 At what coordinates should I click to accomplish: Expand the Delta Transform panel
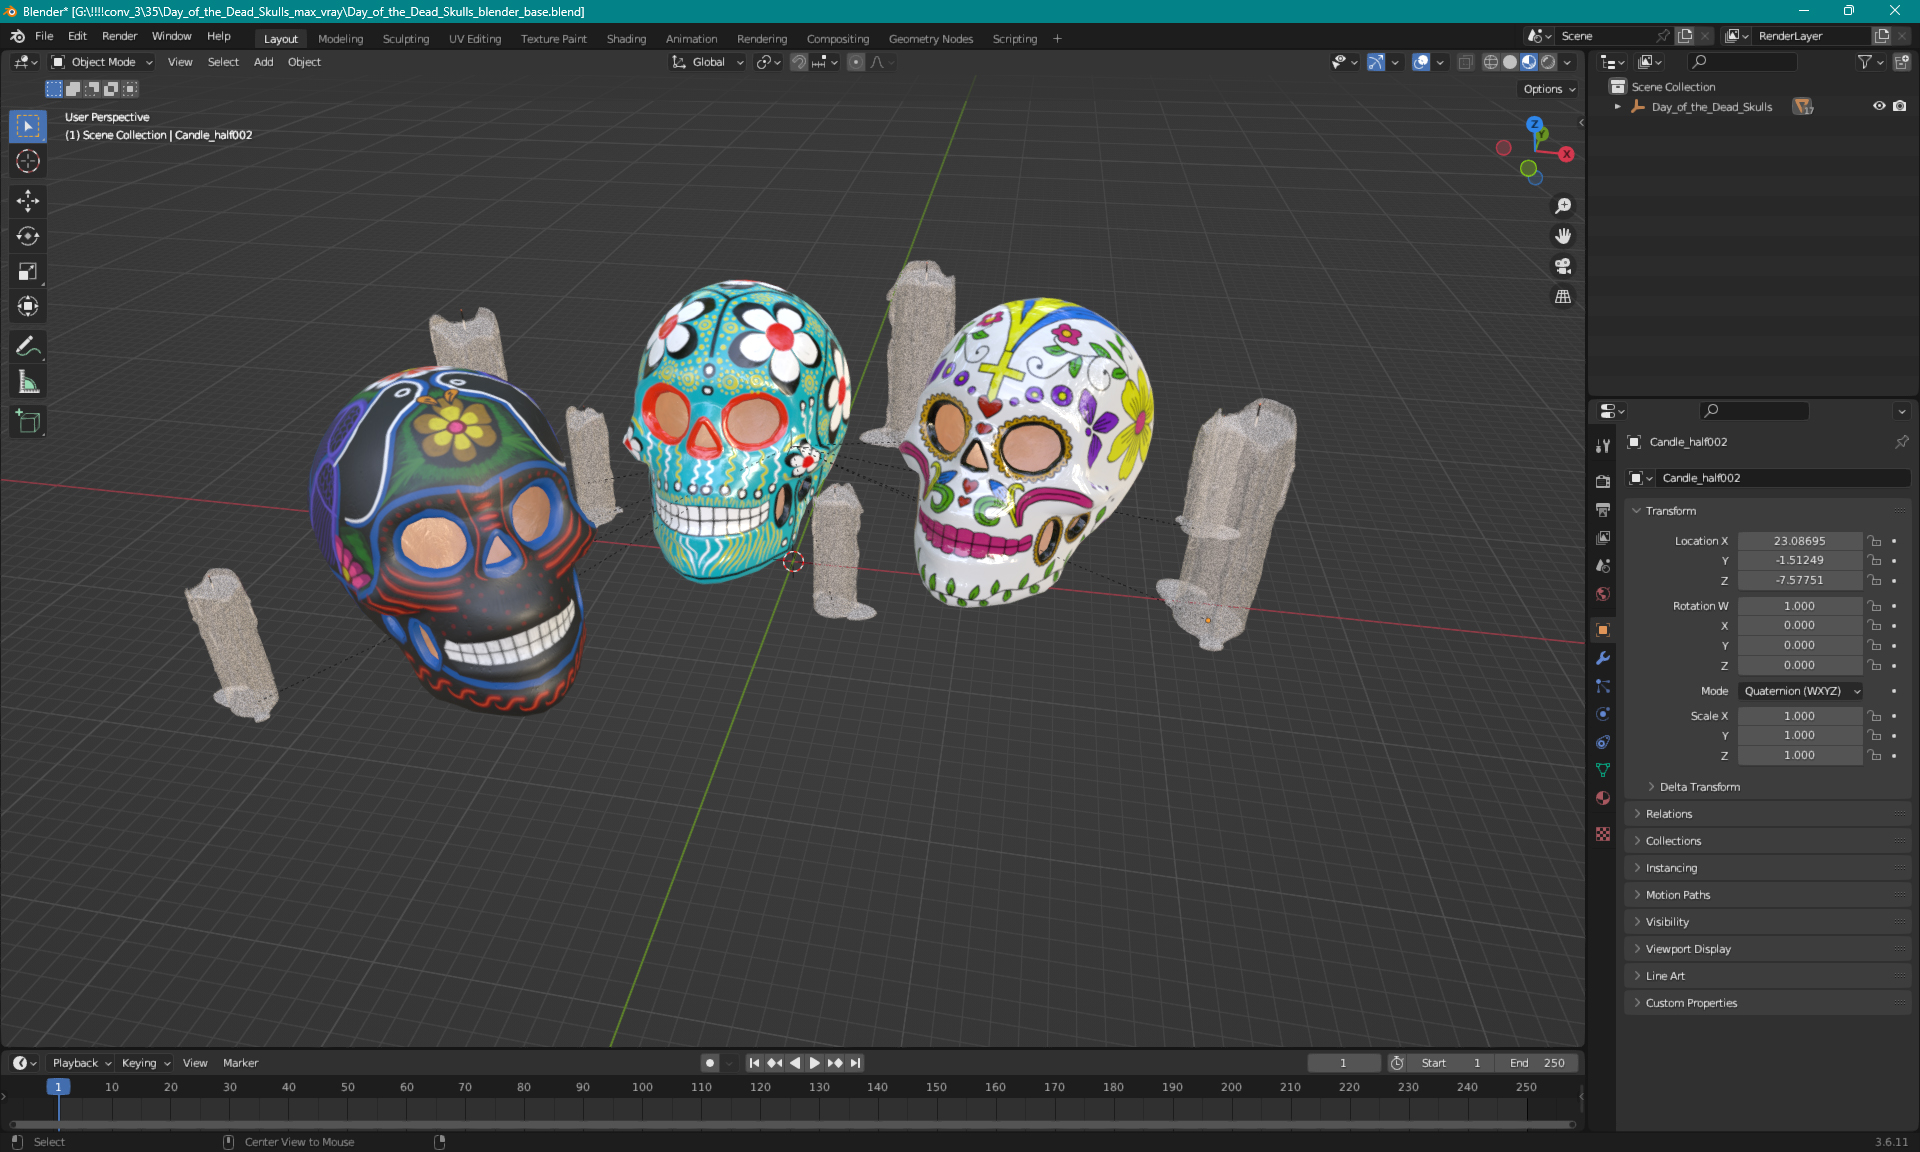tap(1700, 787)
